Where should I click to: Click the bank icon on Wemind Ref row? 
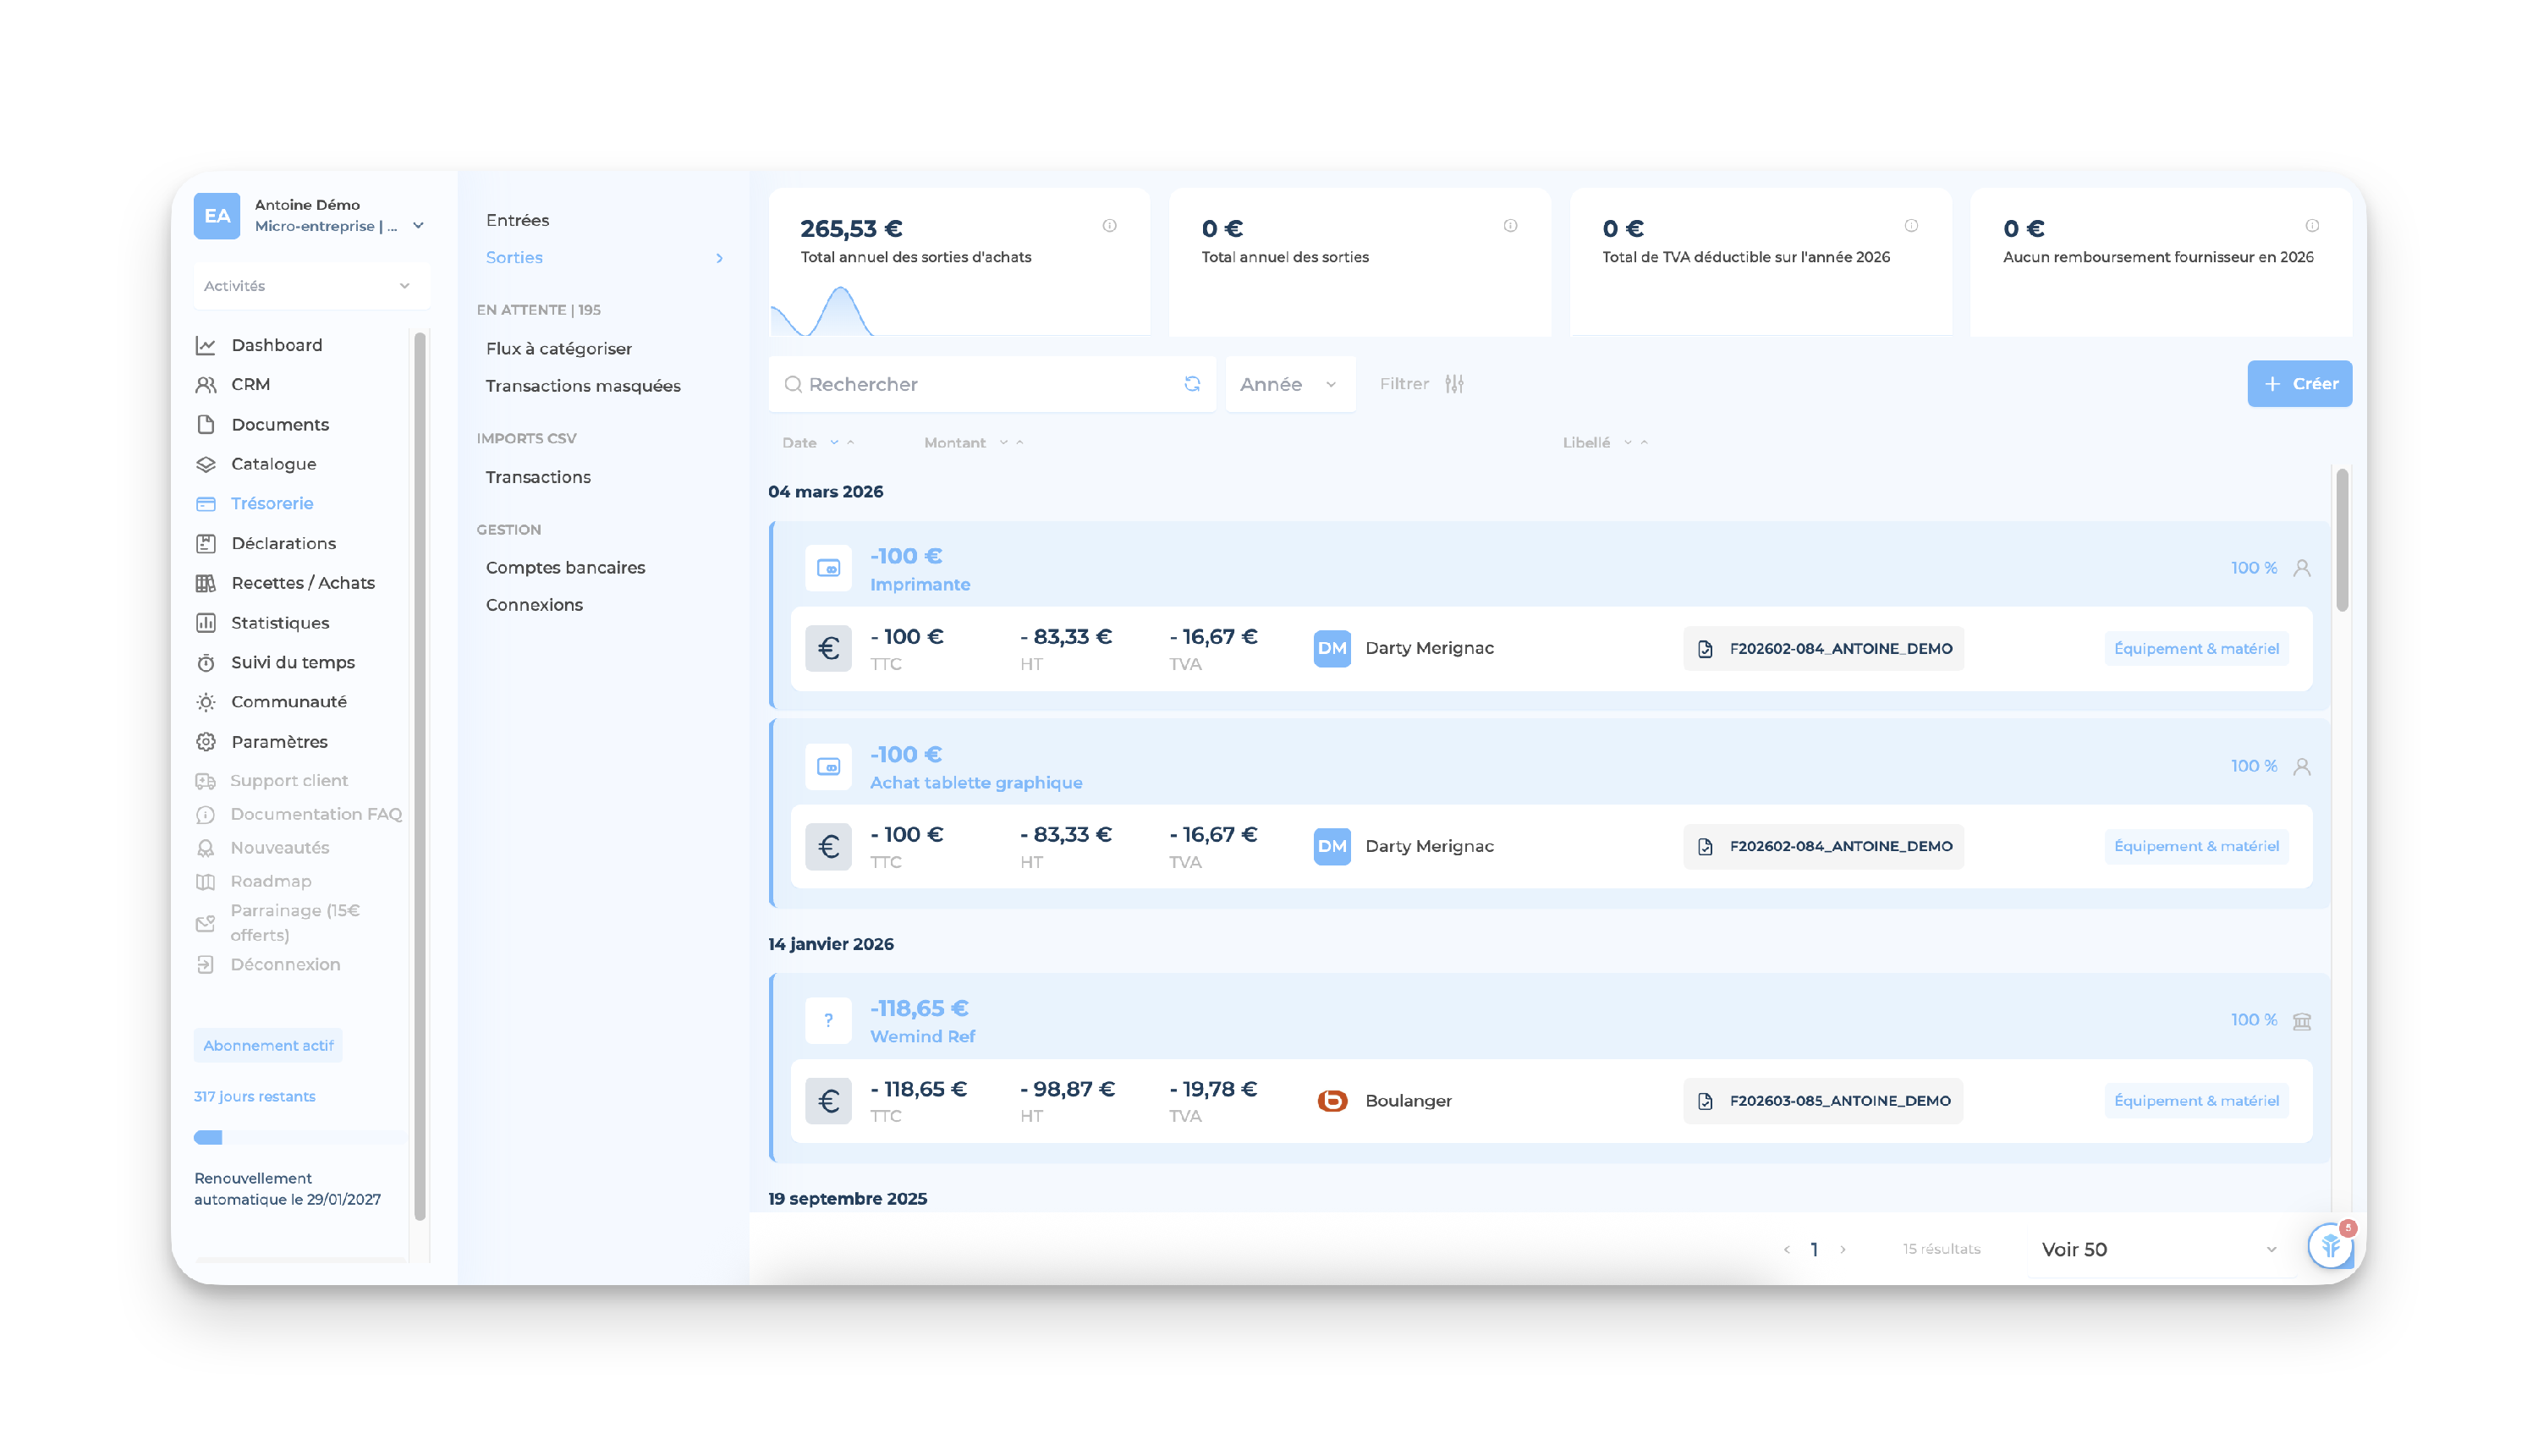(2301, 1021)
